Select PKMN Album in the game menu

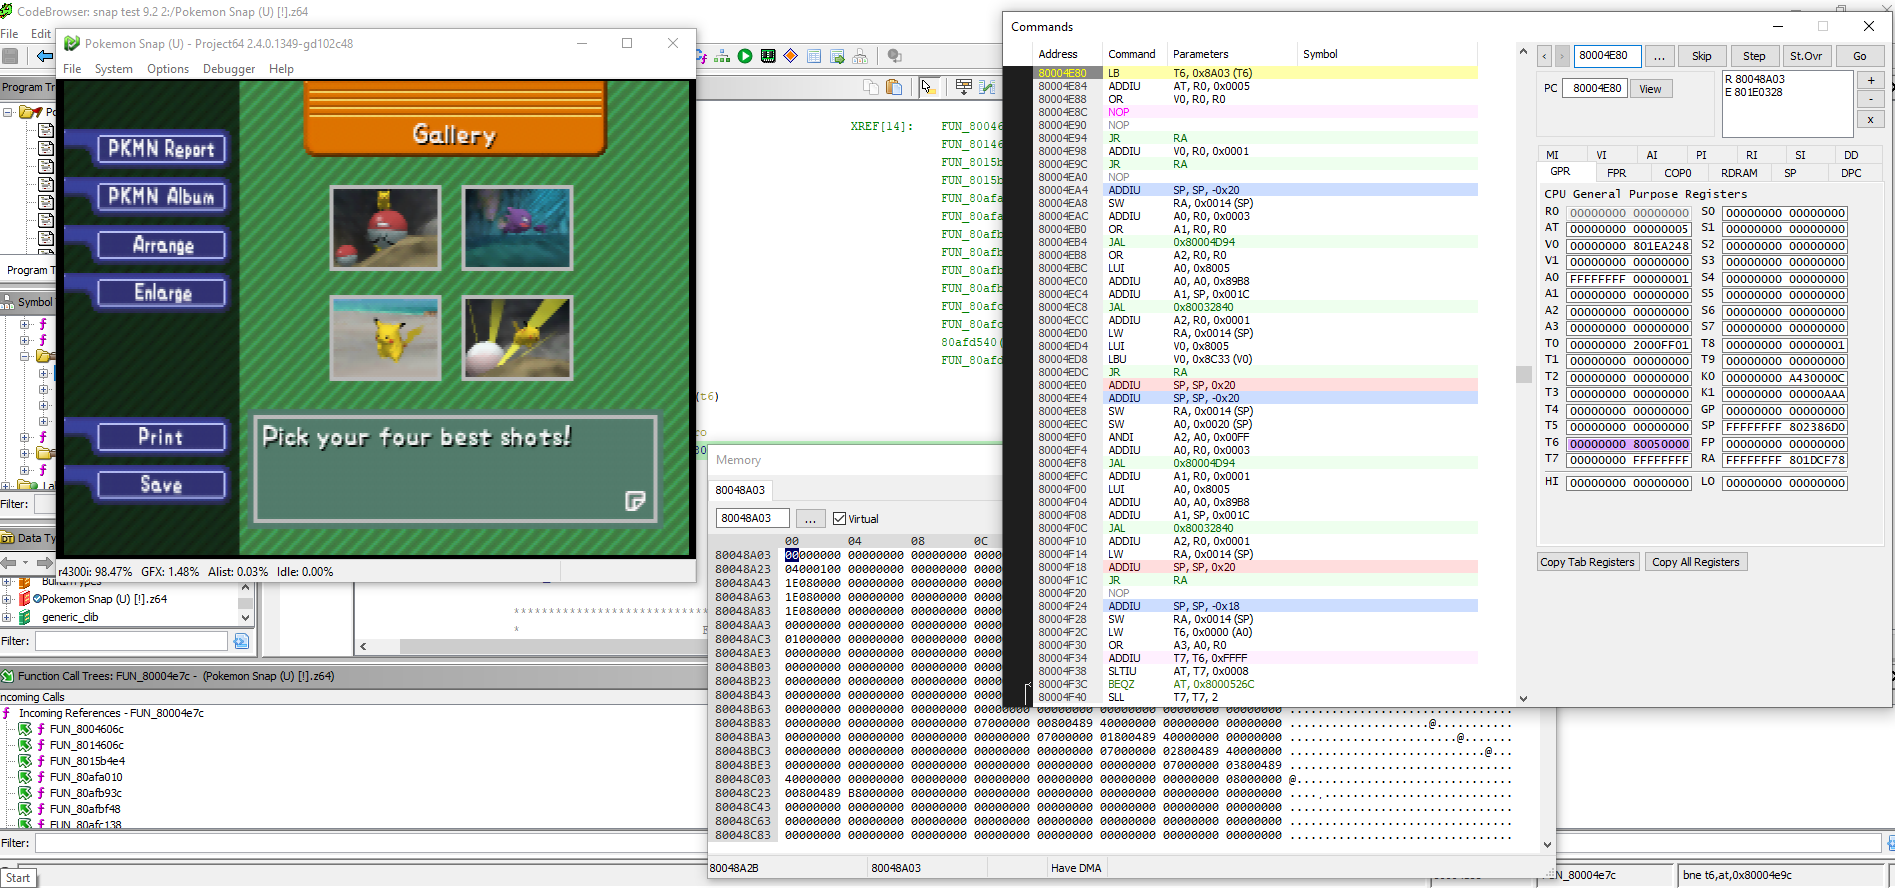pos(161,197)
